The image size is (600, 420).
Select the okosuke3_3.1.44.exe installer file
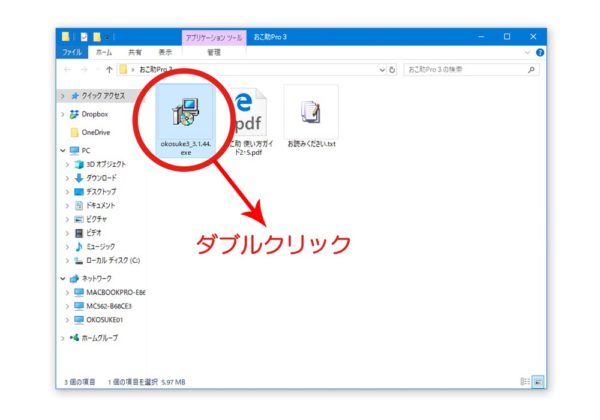pos(186,121)
